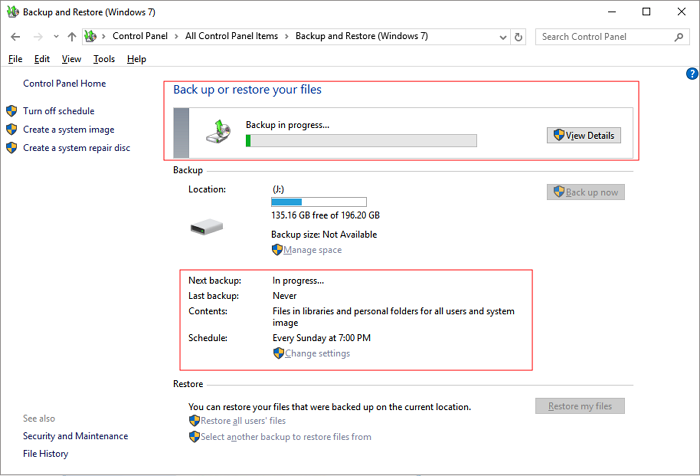700x476 pixels.
Task: Refresh the Control Panel page
Action: click(x=518, y=37)
